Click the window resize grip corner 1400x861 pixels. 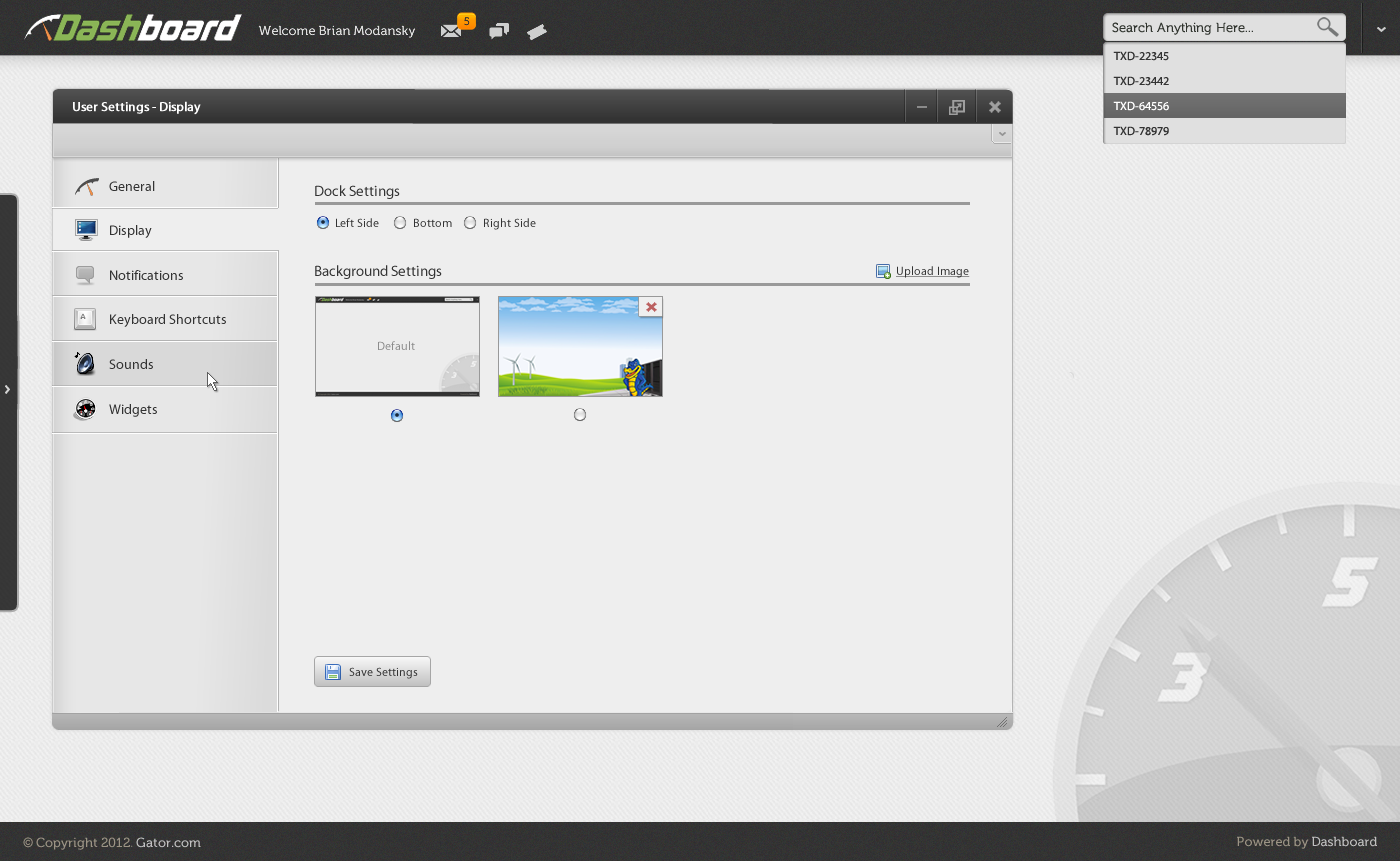point(1002,721)
